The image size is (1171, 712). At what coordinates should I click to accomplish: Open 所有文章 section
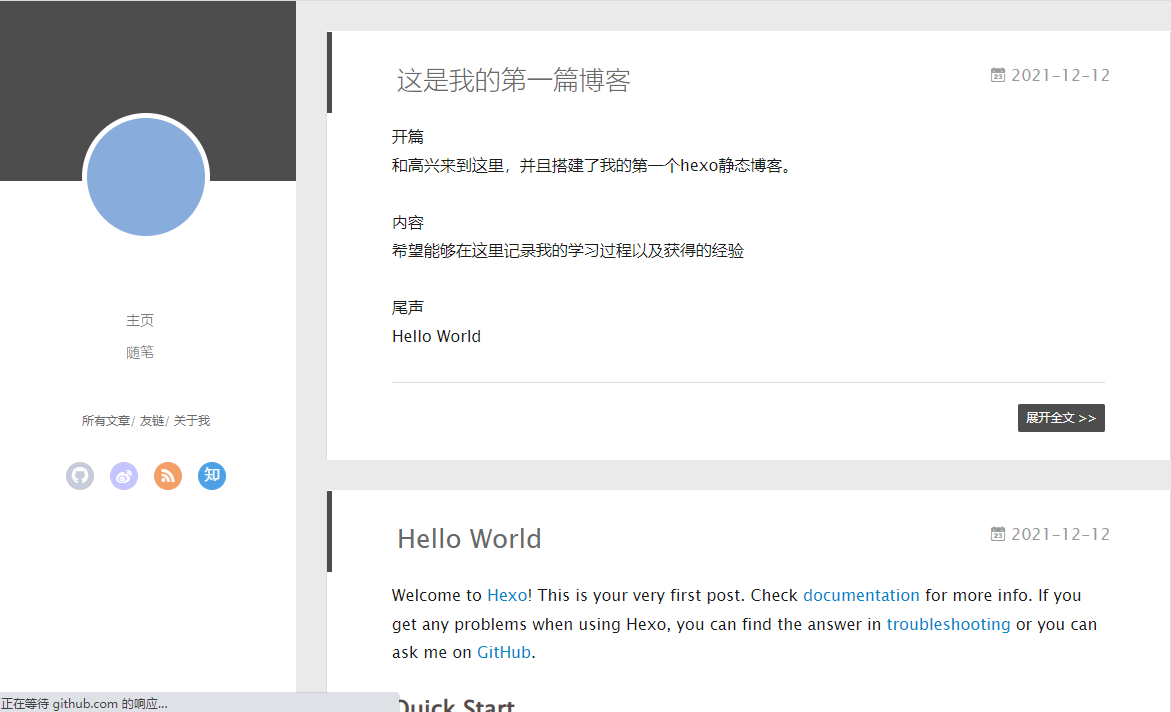coord(106,421)
